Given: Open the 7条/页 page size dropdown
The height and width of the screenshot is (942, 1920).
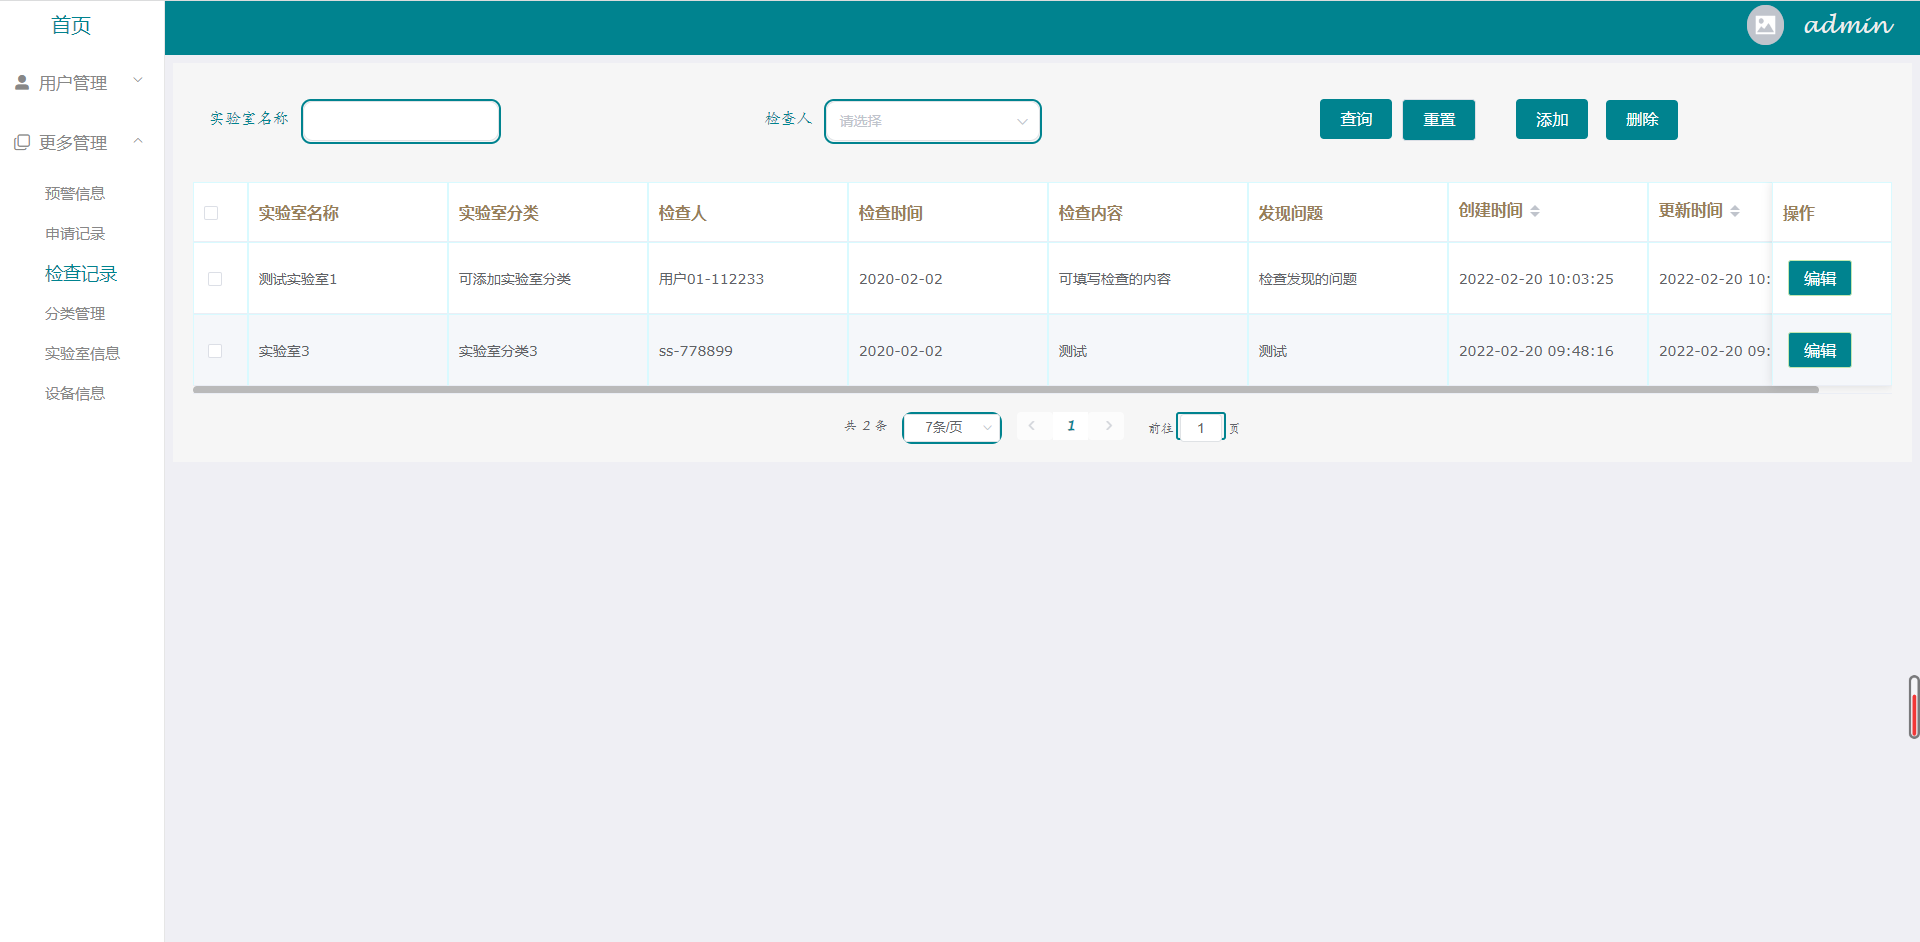Looking at the screenshot, I should click(952, 427).
